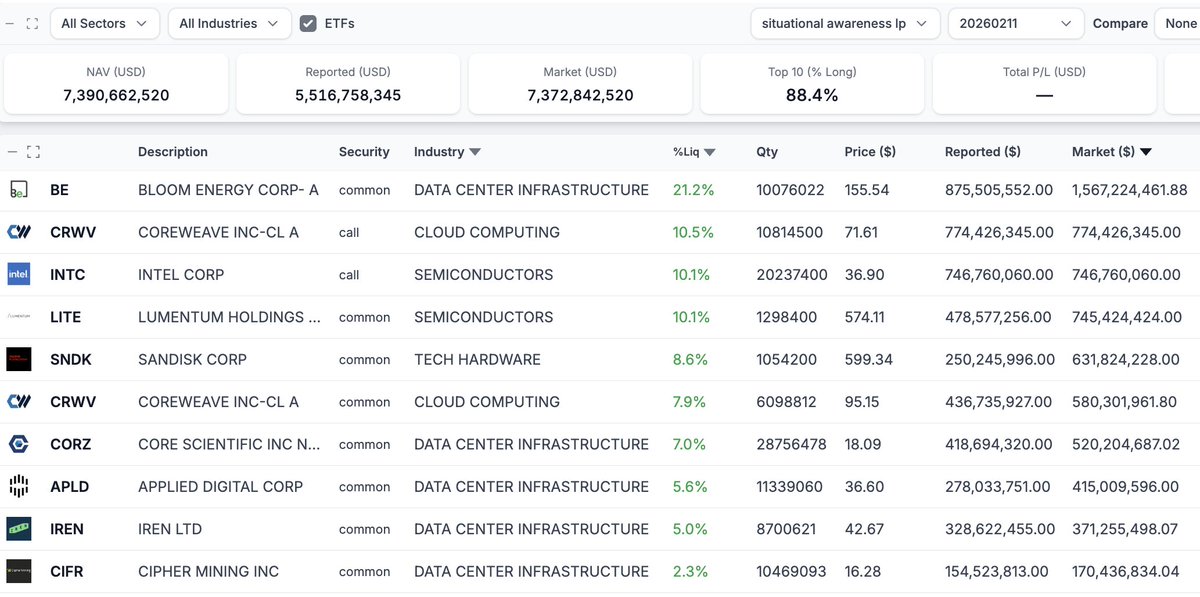This screenshot has height=597, width=1200.
Task: Open %Liq column filter triangle
Action: tap(709, 152)
